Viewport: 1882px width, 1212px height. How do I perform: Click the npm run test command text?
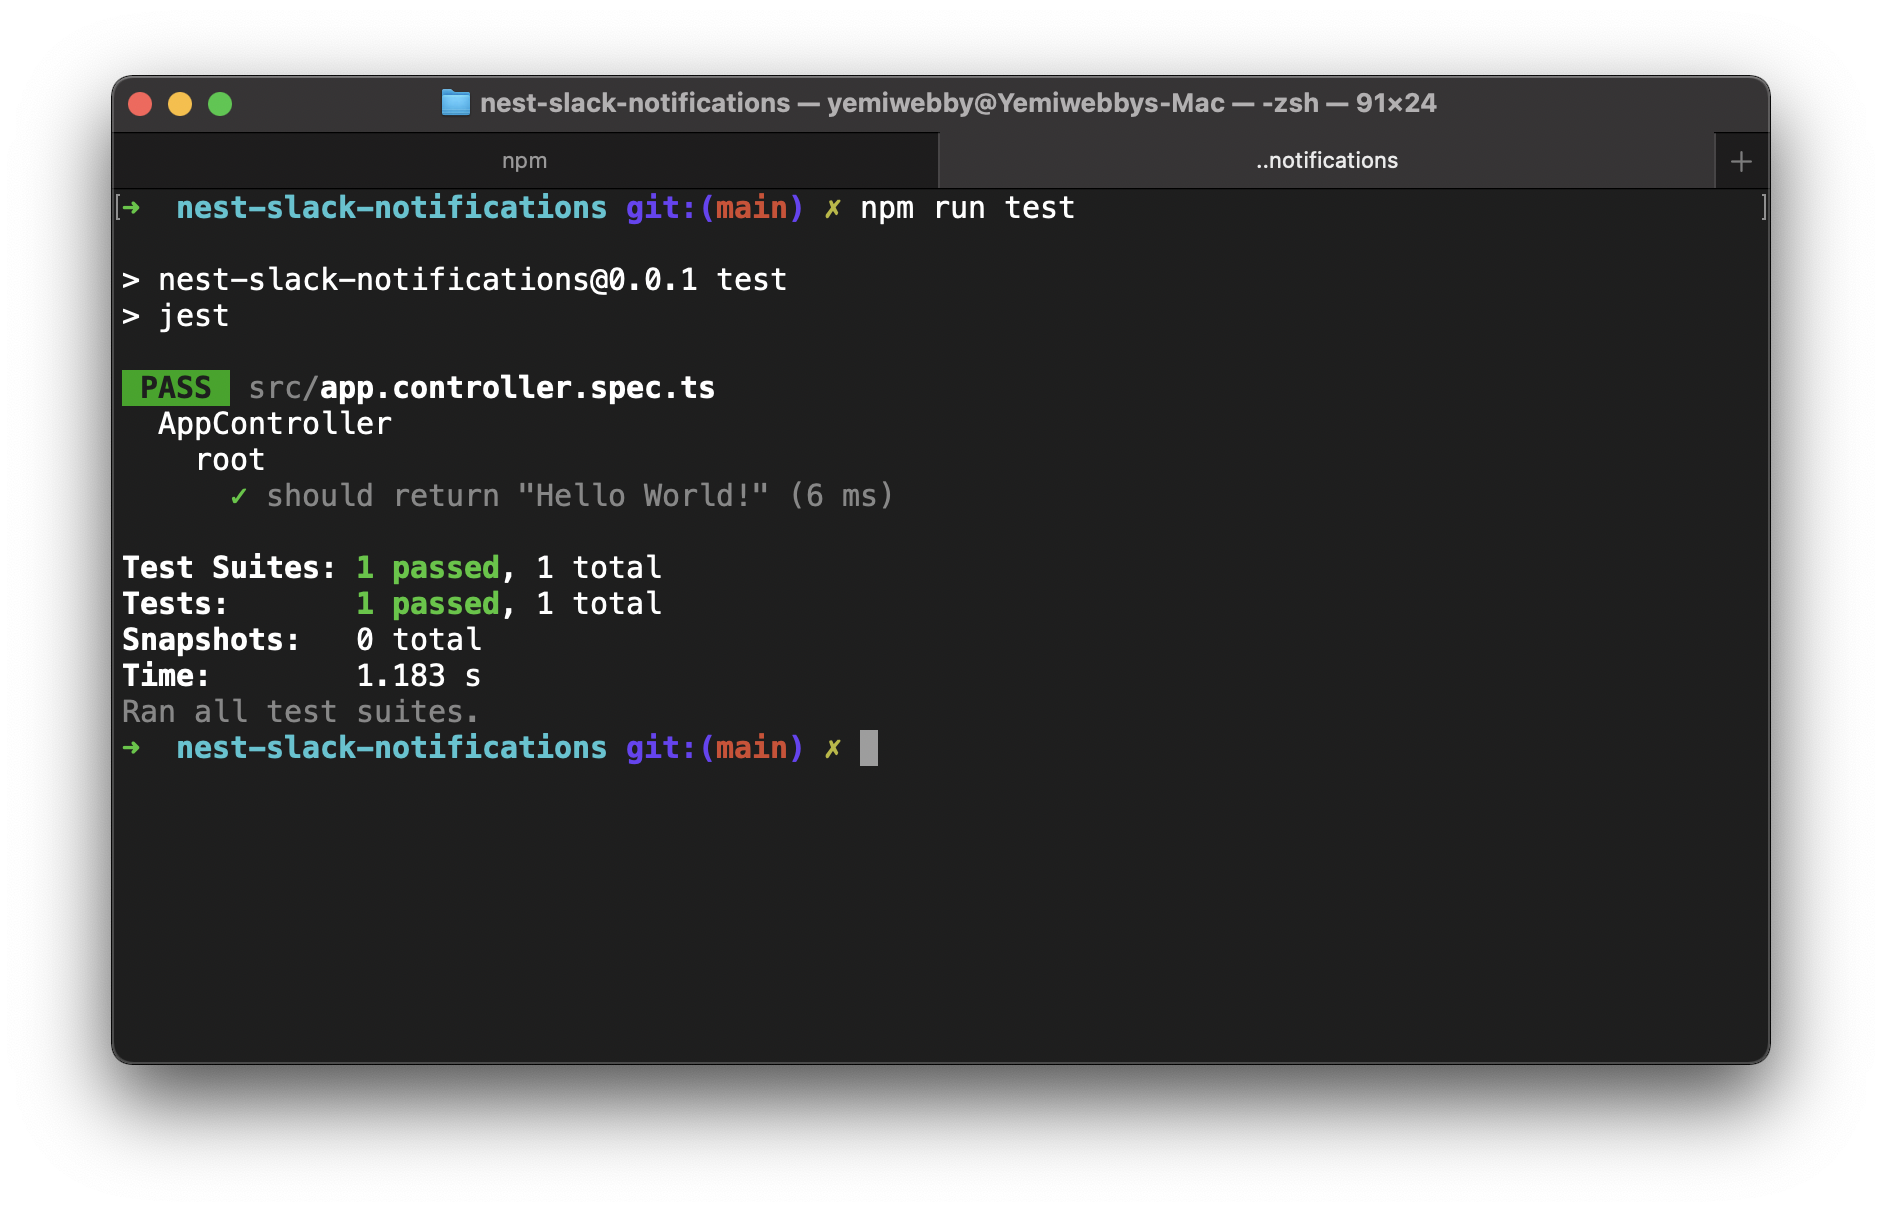968,208
